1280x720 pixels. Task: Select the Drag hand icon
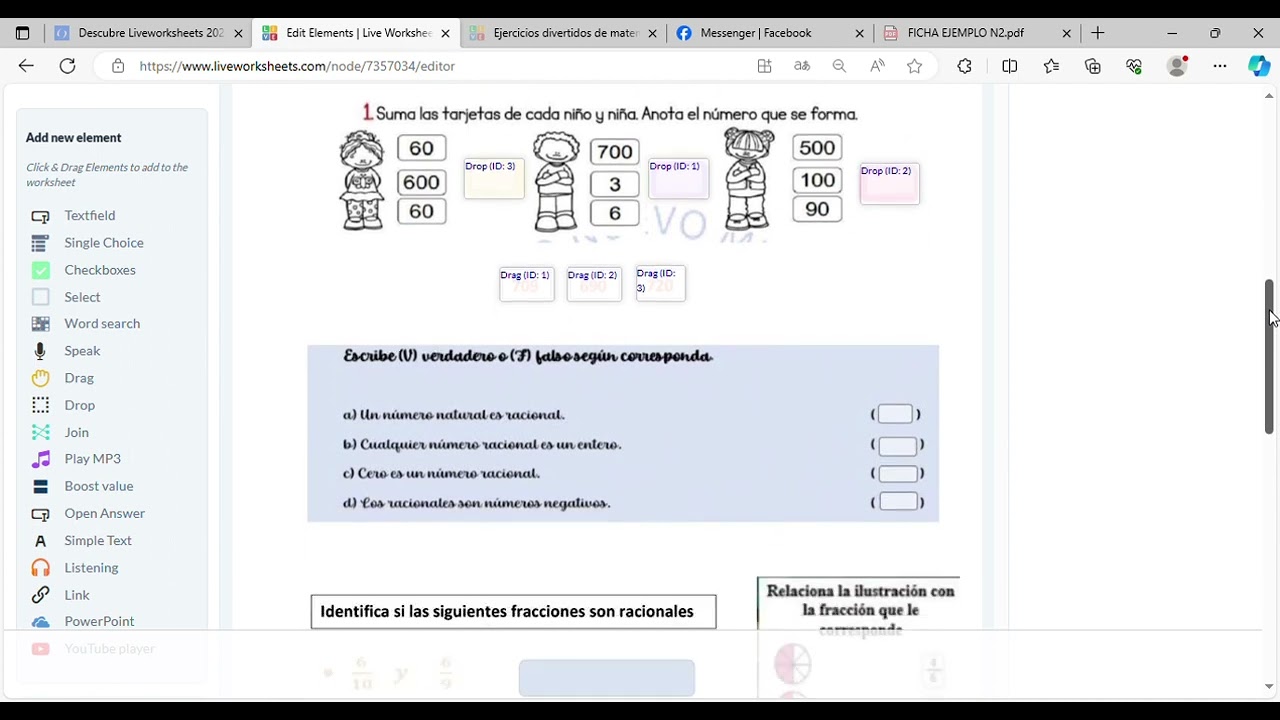[40, 378]
